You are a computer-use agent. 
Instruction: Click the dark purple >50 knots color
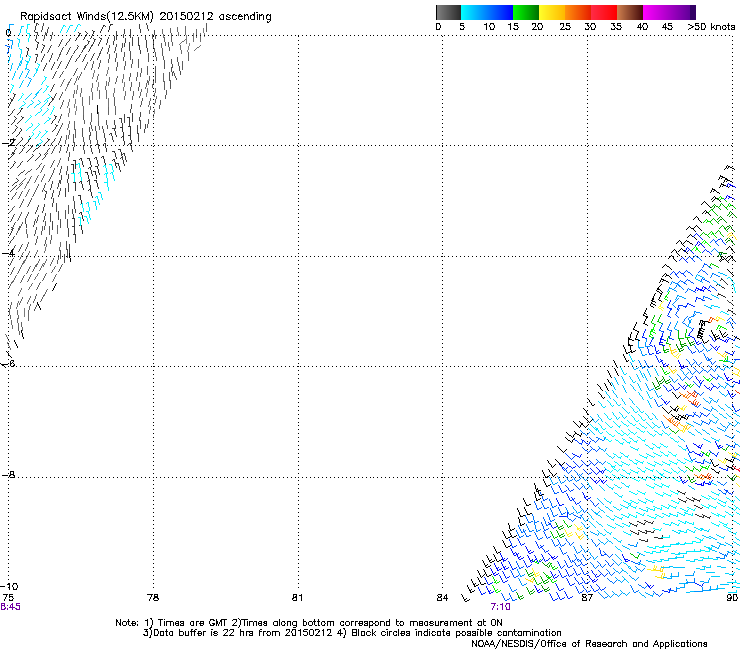point(693,12)
